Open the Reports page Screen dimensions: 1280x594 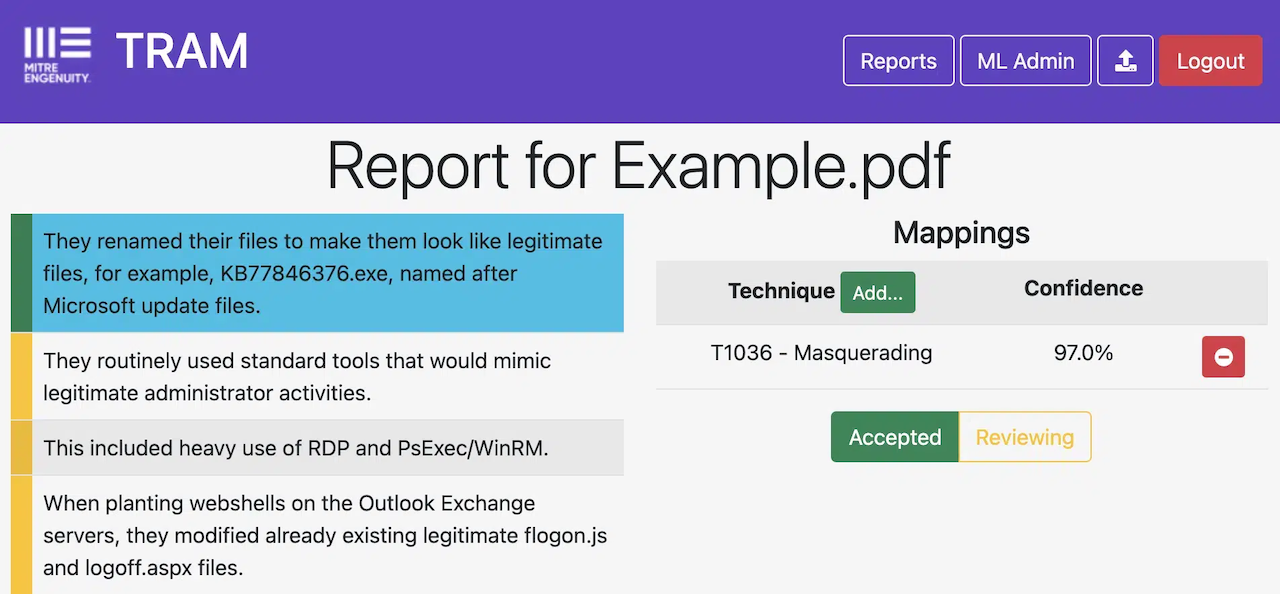898,61
